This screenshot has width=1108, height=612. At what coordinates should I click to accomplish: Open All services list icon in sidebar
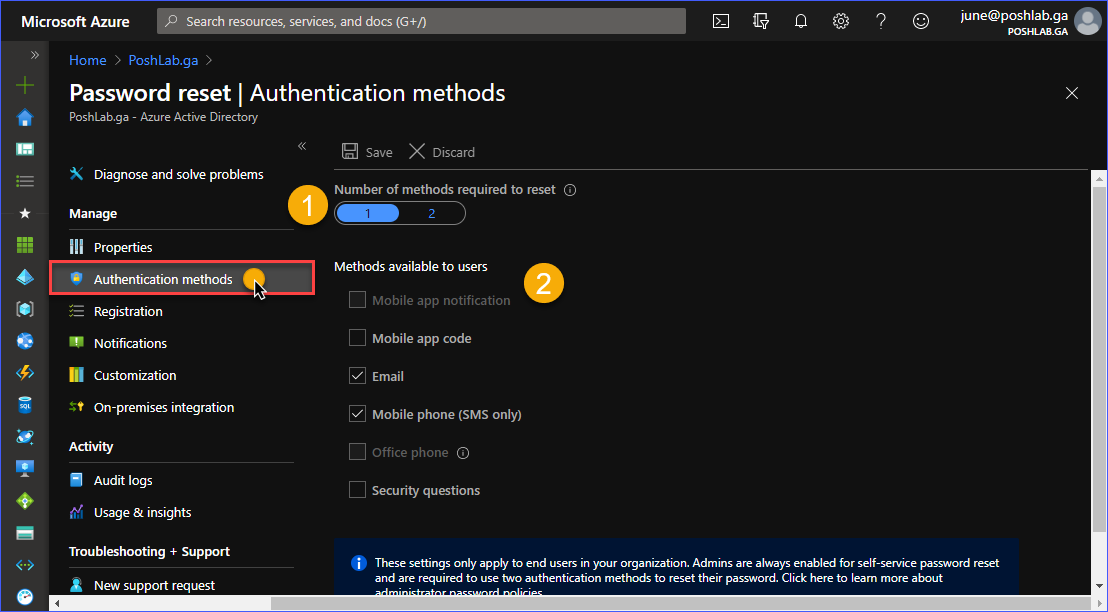25,182
